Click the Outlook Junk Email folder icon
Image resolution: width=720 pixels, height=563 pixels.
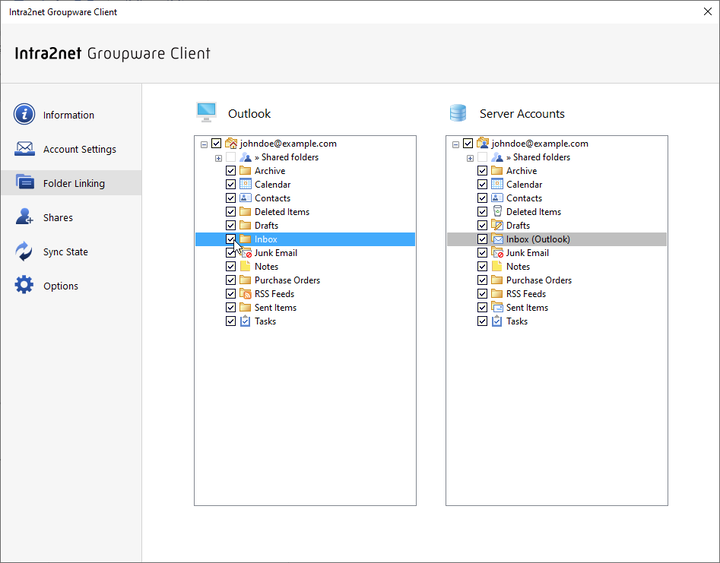pos(247,253)
